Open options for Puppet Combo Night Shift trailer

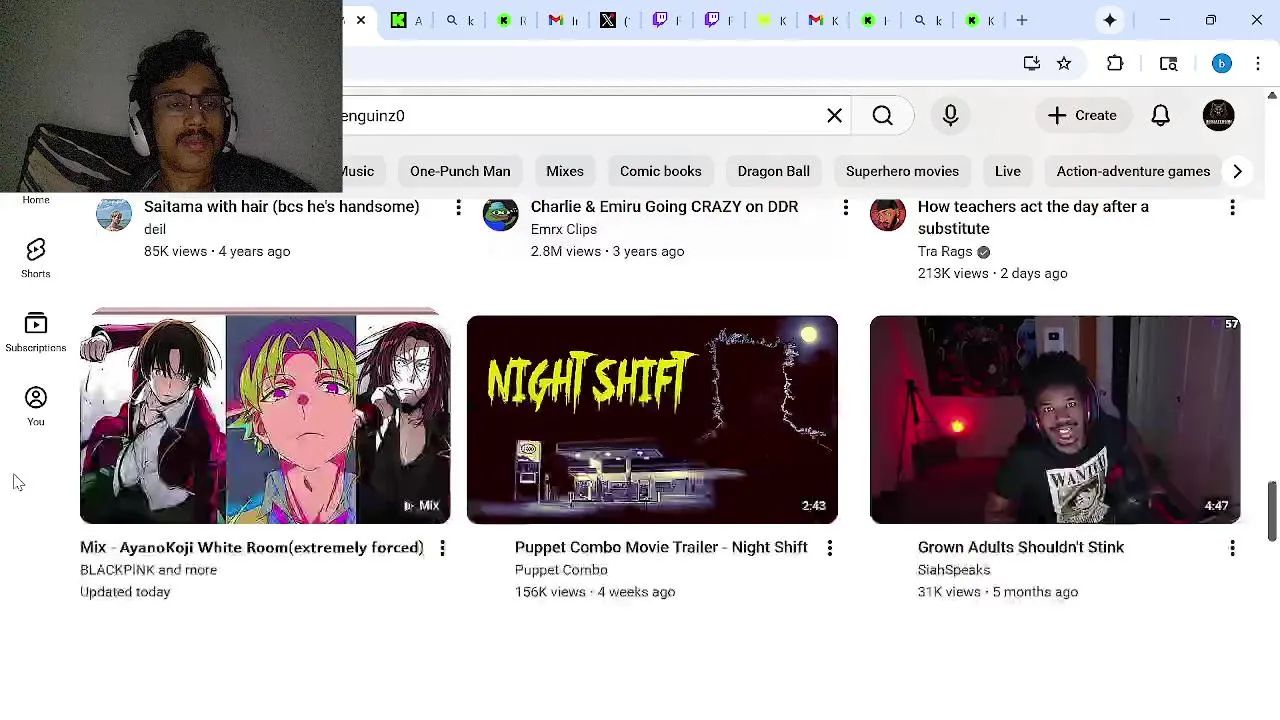(x=829, y=548)
